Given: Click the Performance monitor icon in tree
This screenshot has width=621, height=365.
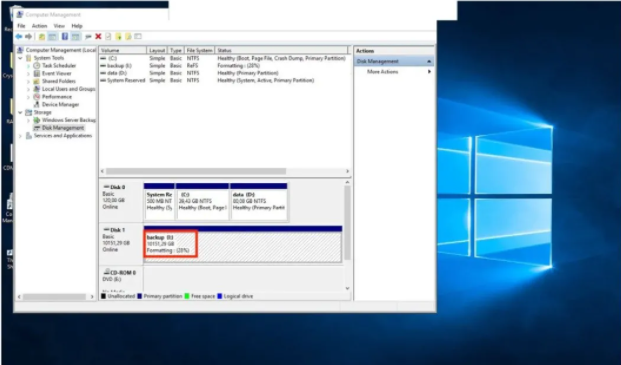Looking at the screenshot, I should pos(37,97).
